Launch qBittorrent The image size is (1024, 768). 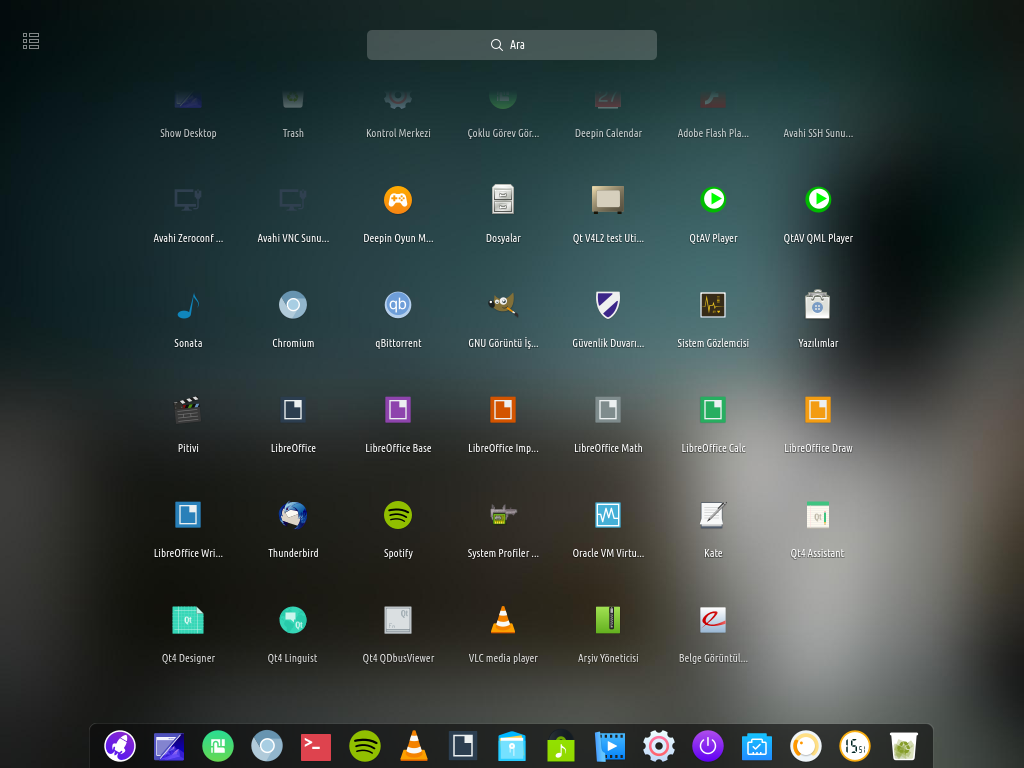click(x=398, y=305)
